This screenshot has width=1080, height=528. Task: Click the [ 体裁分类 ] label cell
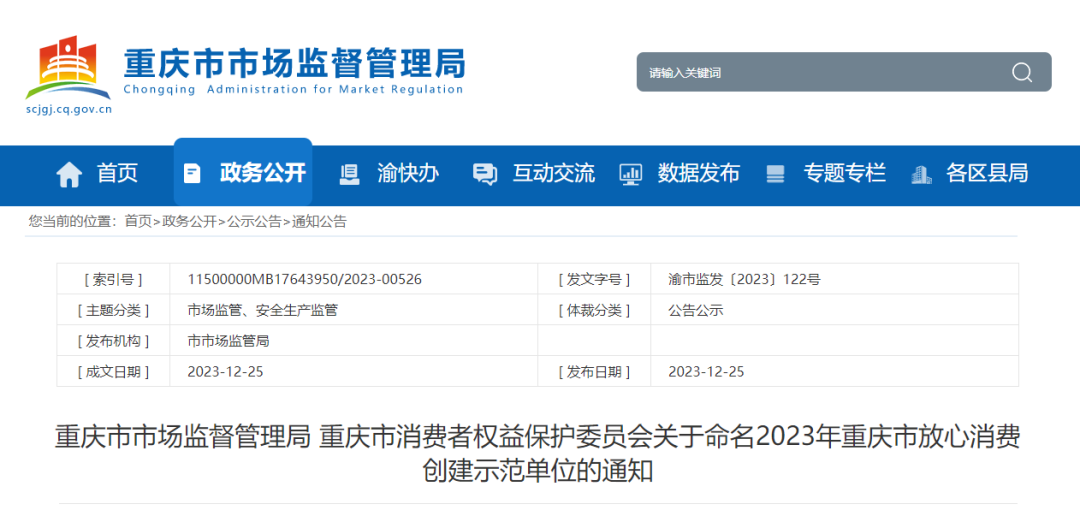click(594, 310)
